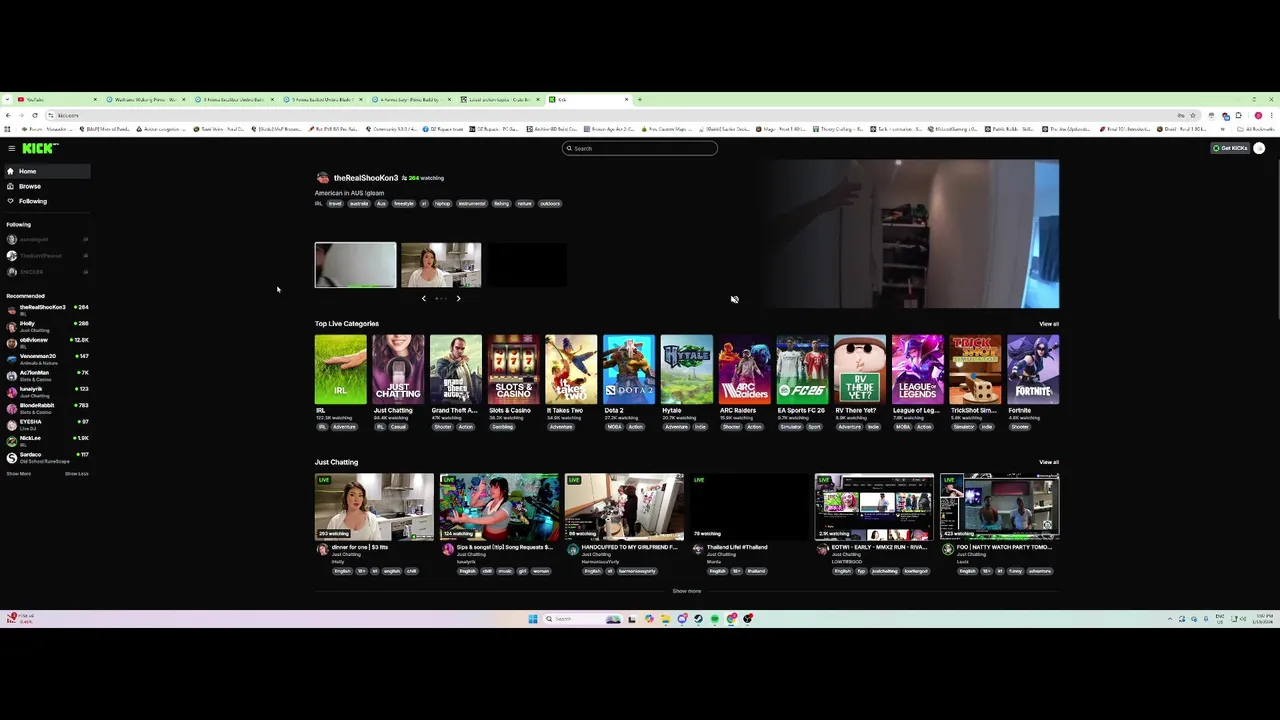Screen dimensions: 1280x720
Task: Go to Home in the sidebar
Action: point(46,171)
